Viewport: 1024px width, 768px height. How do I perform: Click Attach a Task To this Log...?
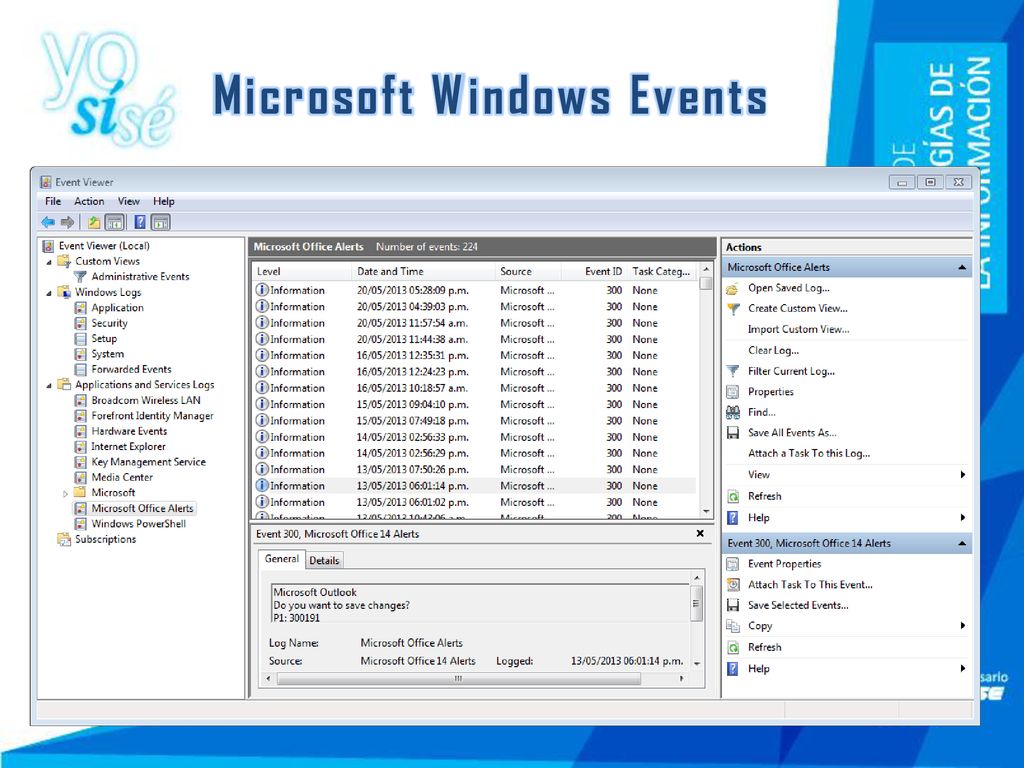[x=809, y=453]
